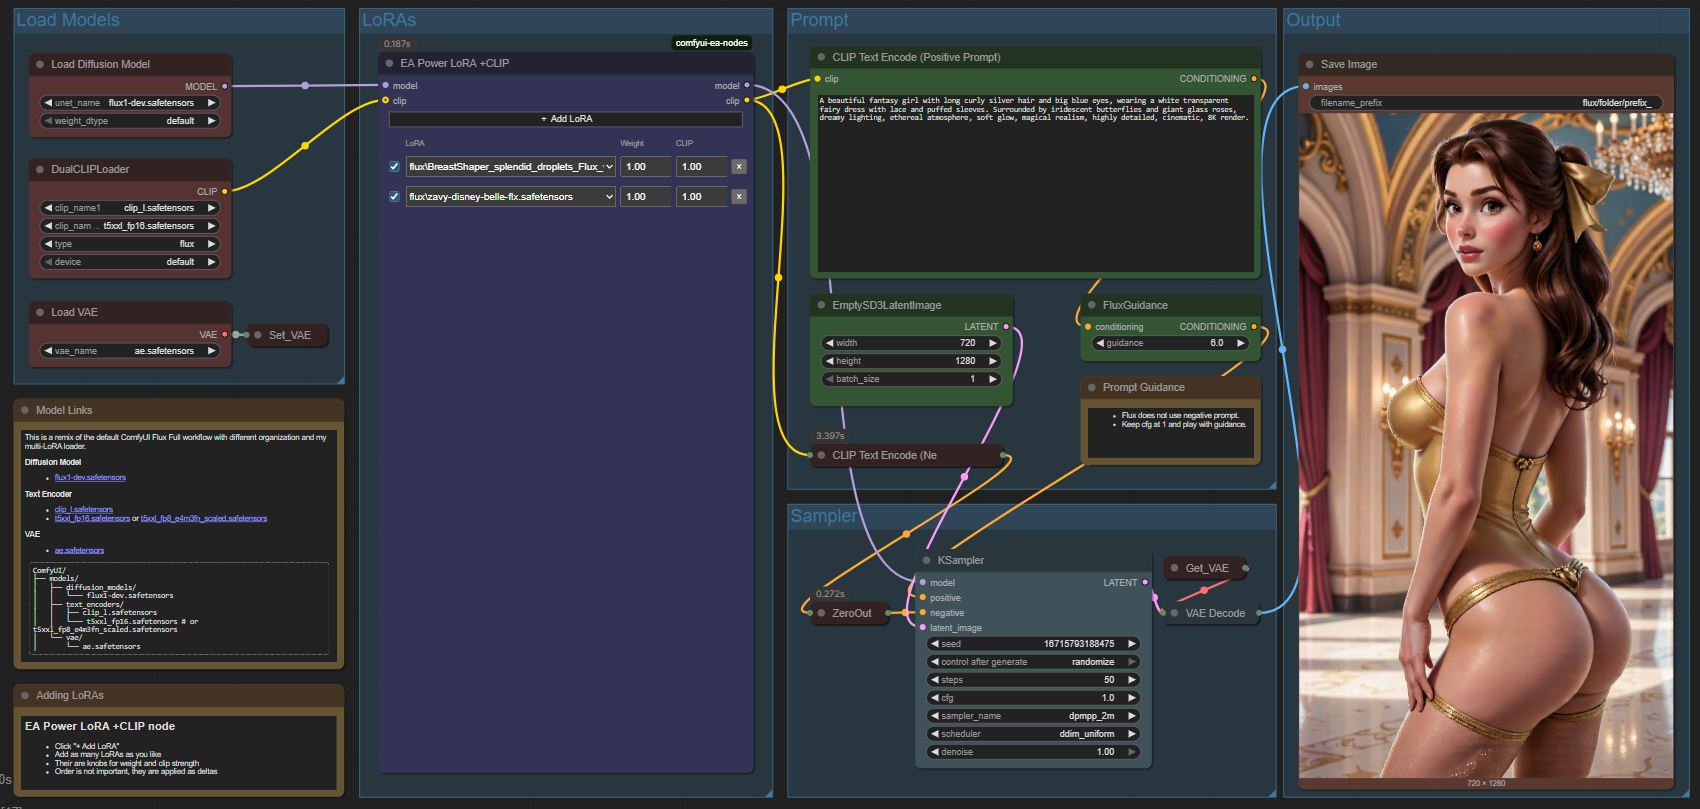Open the zavy-disney-belle LoRA file dropdown
Screen dimensions: 1700x809
510,197
